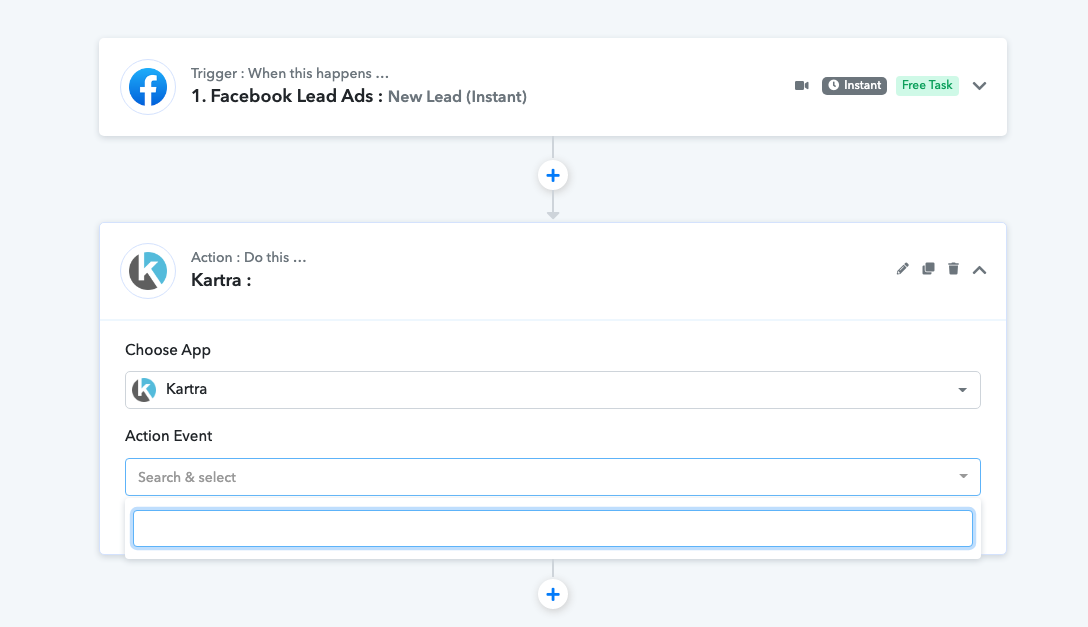Viewport: 1088px width, 627px height.
Task: Click the 'Action Event' label
Action: [169, 436]
